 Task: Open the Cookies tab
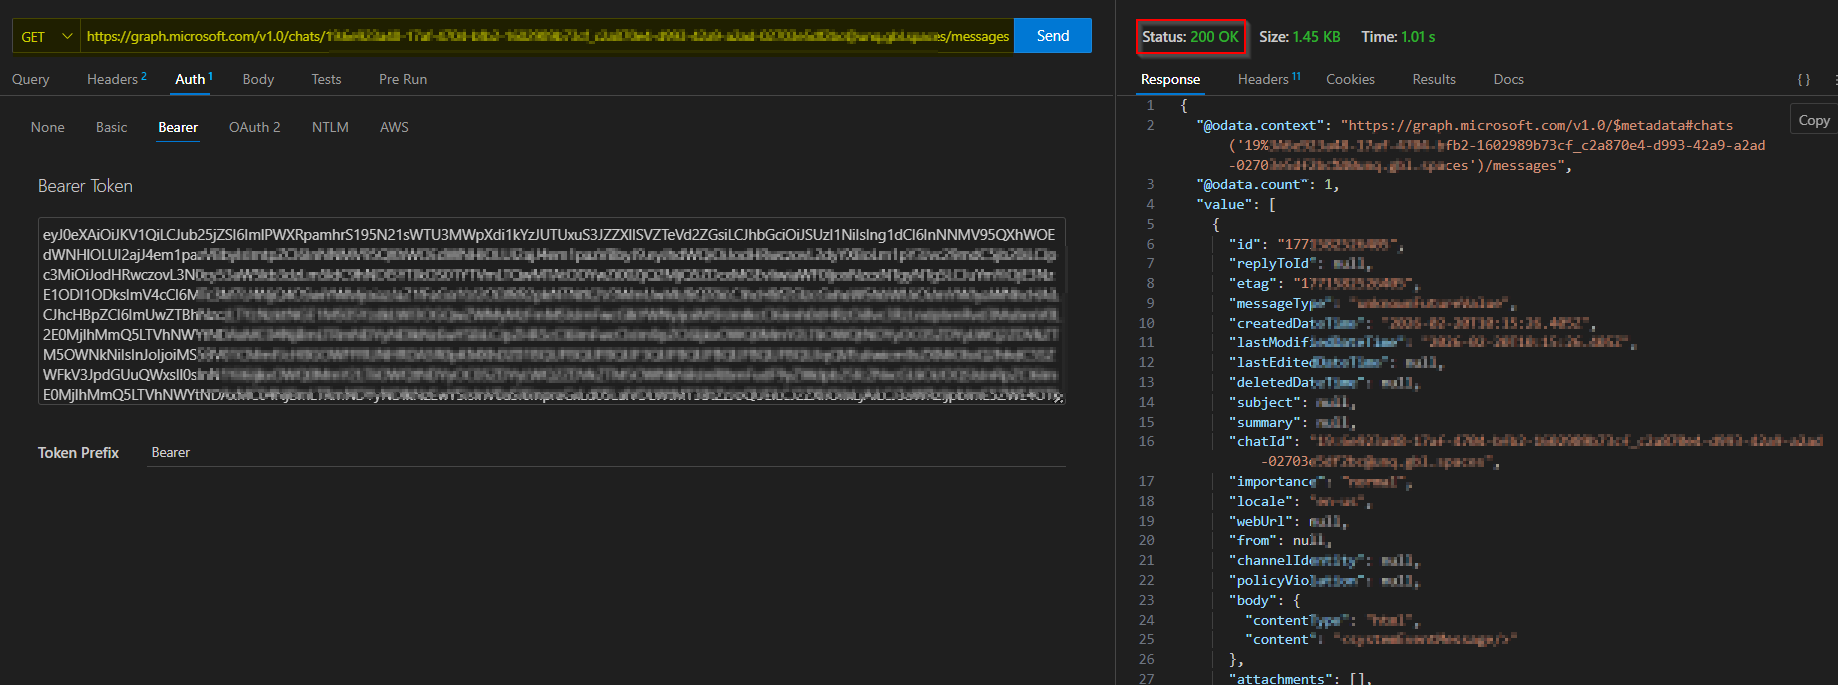[1350, 79]
